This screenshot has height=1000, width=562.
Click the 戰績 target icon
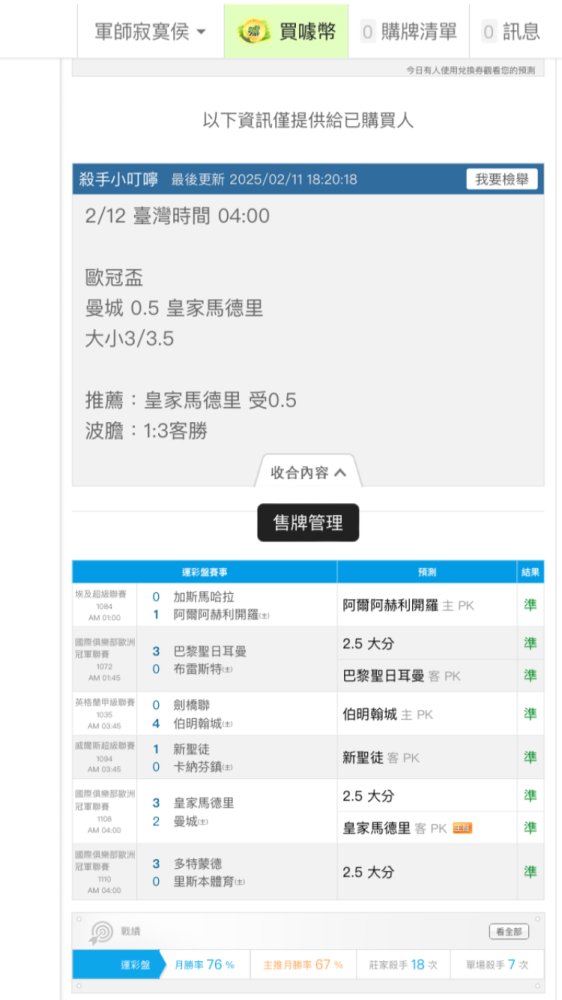(101, 933)
